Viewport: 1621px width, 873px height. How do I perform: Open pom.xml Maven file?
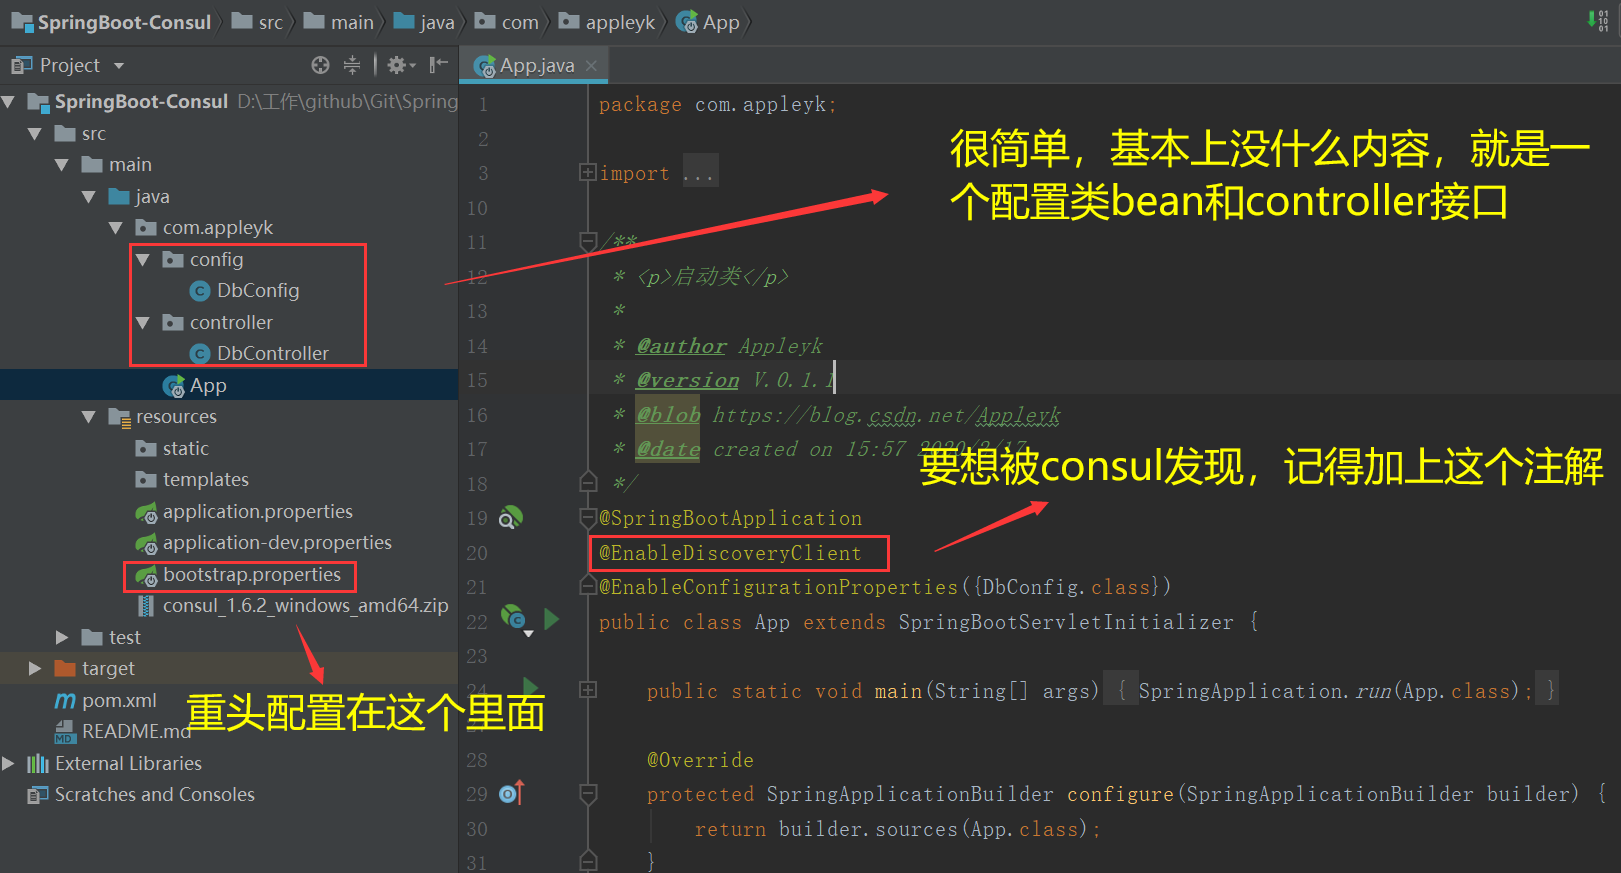(119, 700)
